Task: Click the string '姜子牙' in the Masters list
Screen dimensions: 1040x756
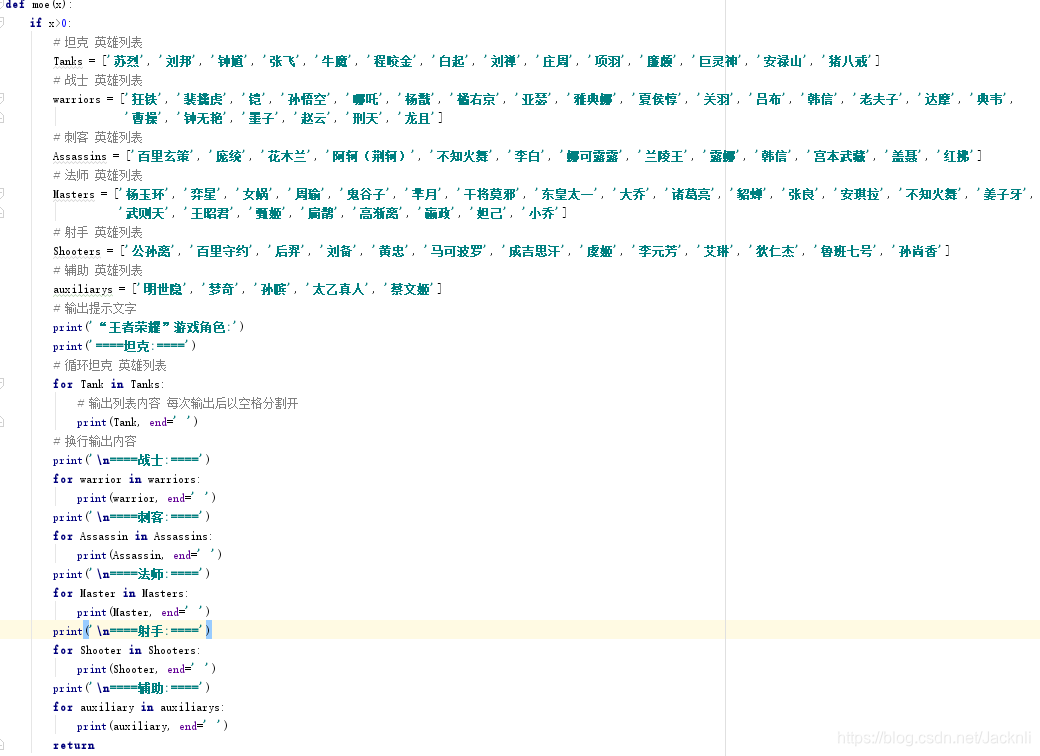Action: [x=1004, y=194]
